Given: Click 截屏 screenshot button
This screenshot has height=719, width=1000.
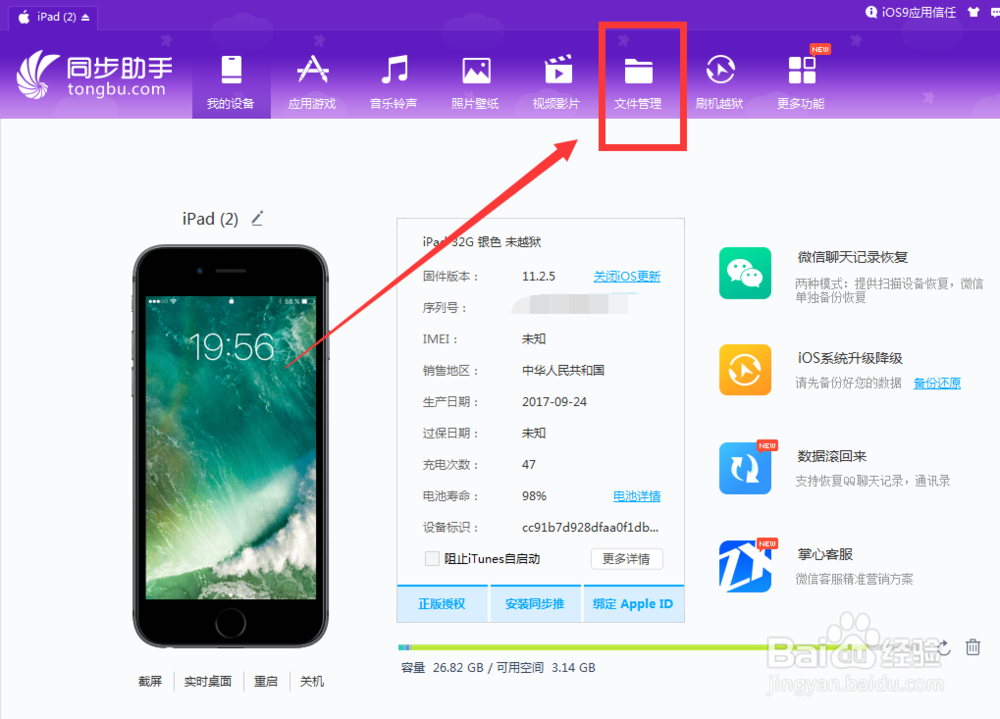Looking at the screenshot, I should [151, 681].
